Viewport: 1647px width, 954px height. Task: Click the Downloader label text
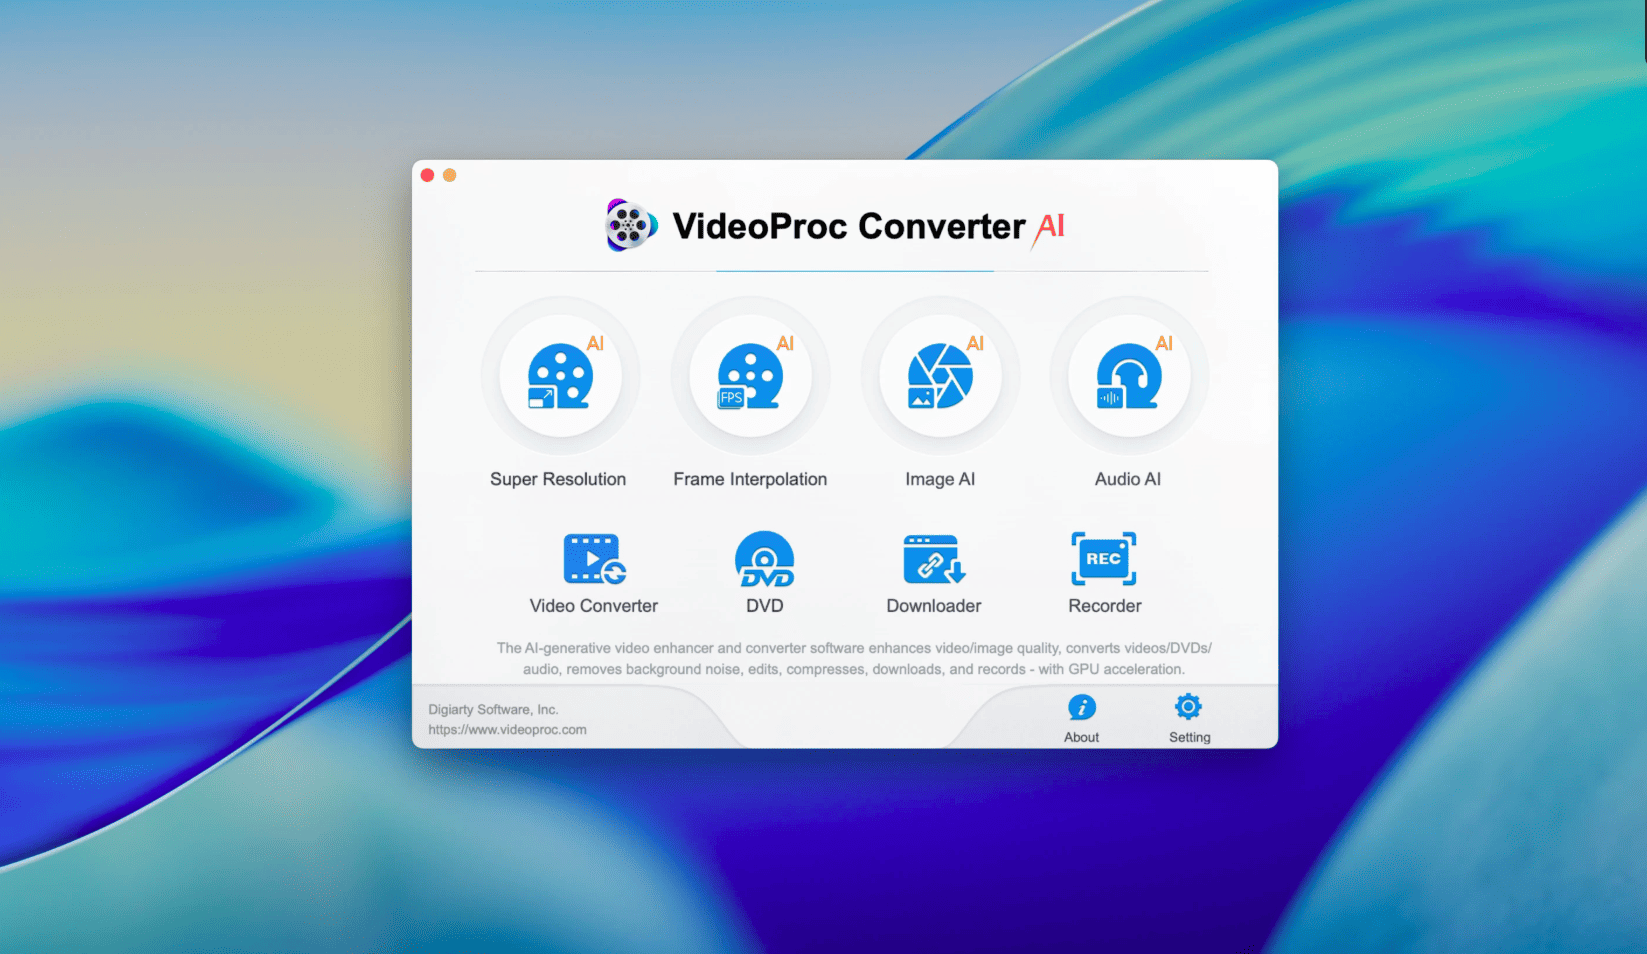click(x=934, y=606)
